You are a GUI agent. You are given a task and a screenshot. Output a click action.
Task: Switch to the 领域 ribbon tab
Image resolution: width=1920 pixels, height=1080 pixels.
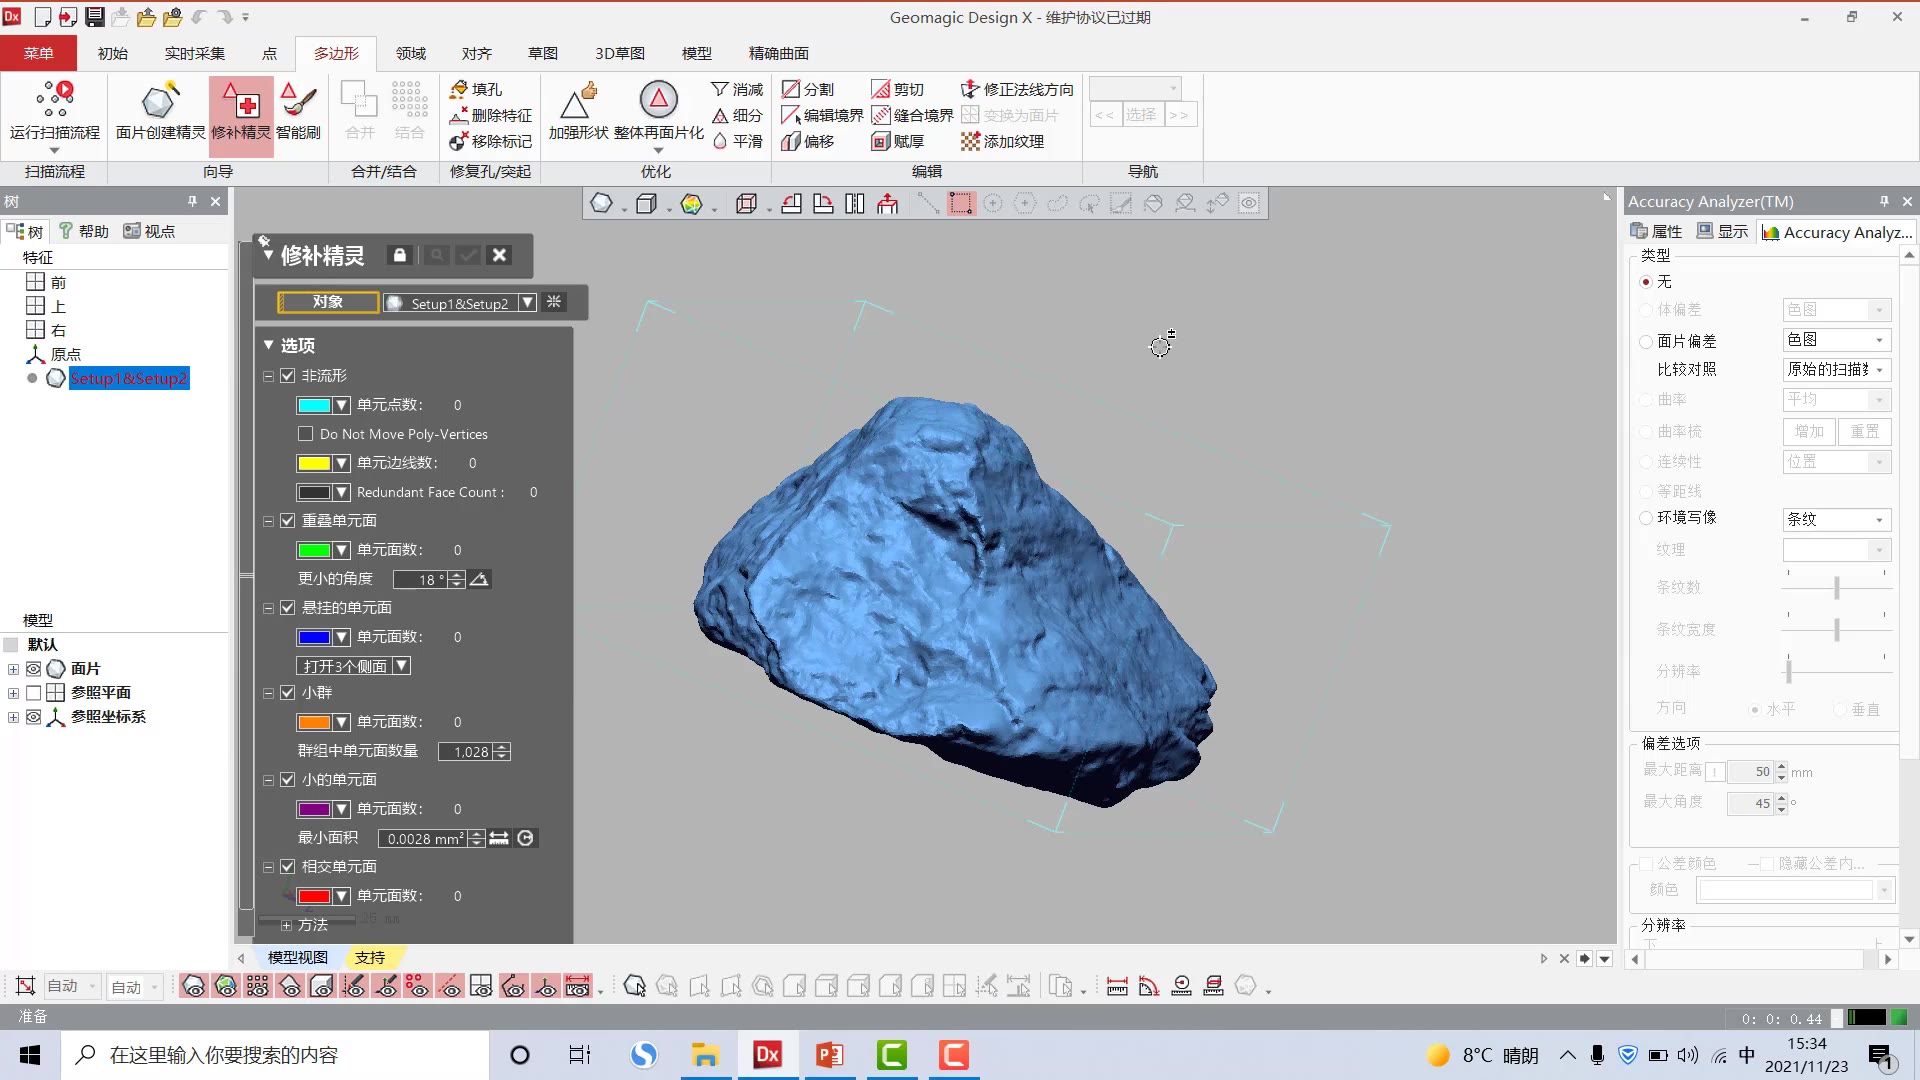click(x=410, y=53)
